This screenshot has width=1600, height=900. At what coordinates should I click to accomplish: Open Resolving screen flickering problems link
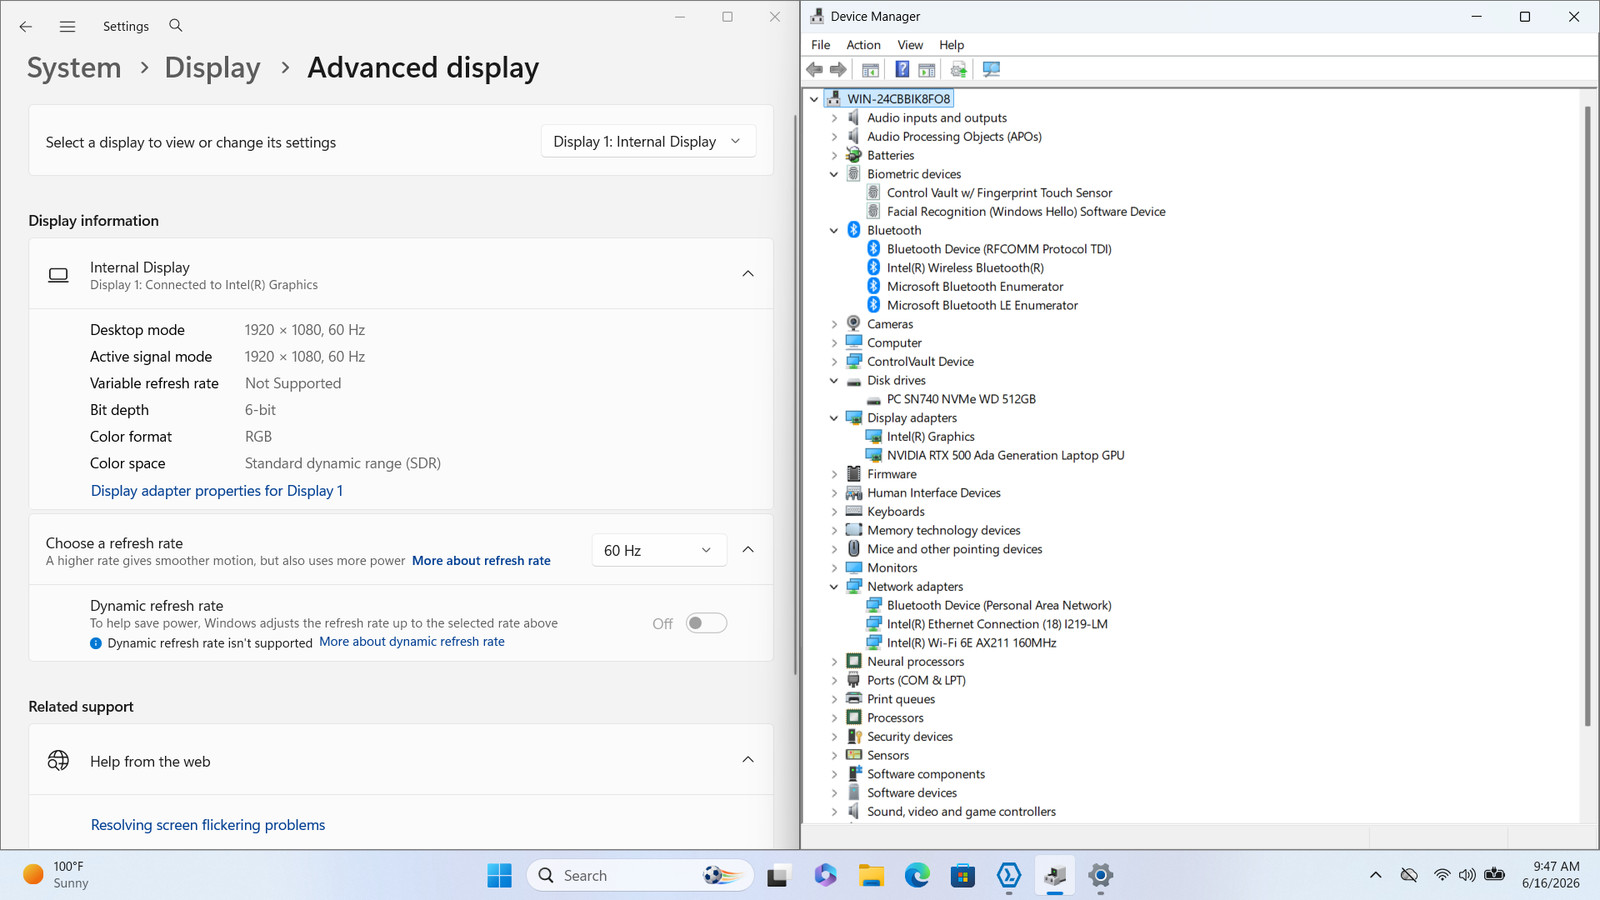pos(208,825)
